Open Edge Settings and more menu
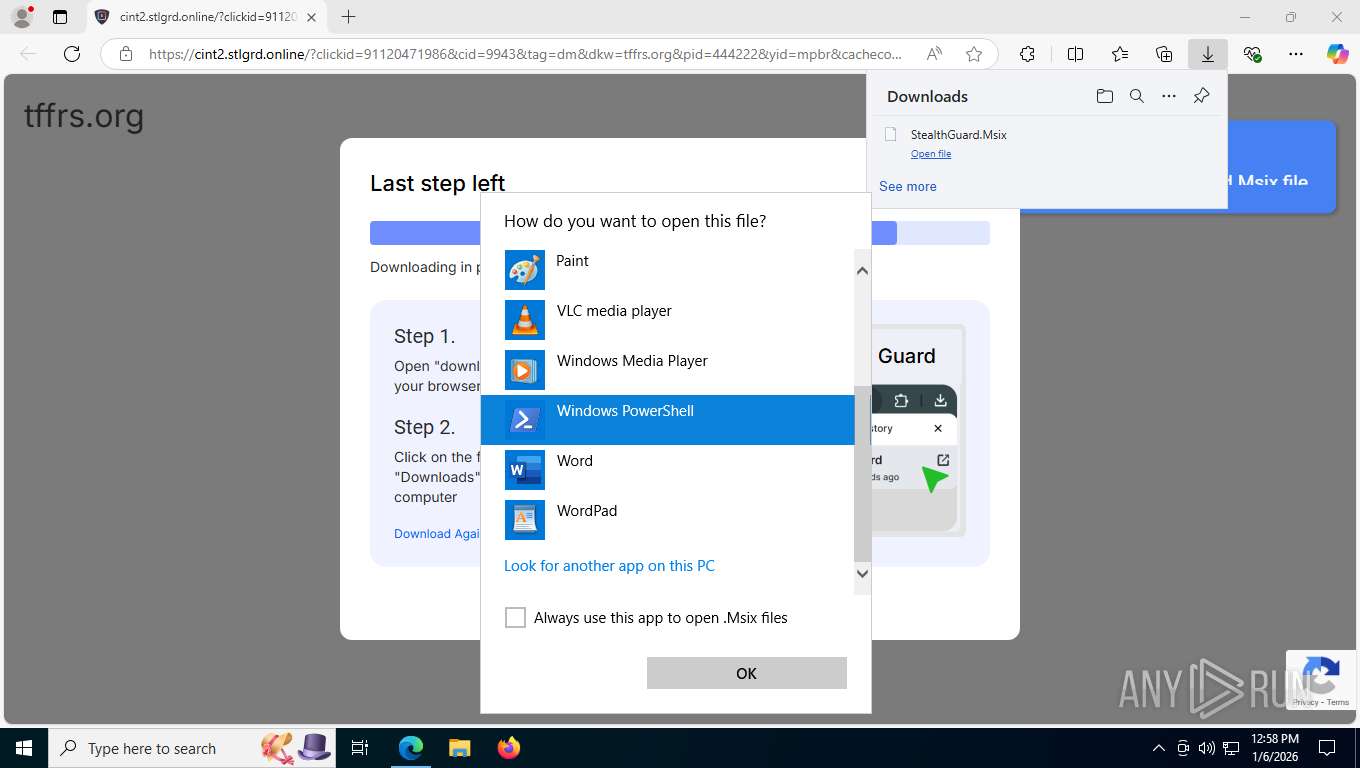This screenshot has height=768, width=1360. [1296, 54]
